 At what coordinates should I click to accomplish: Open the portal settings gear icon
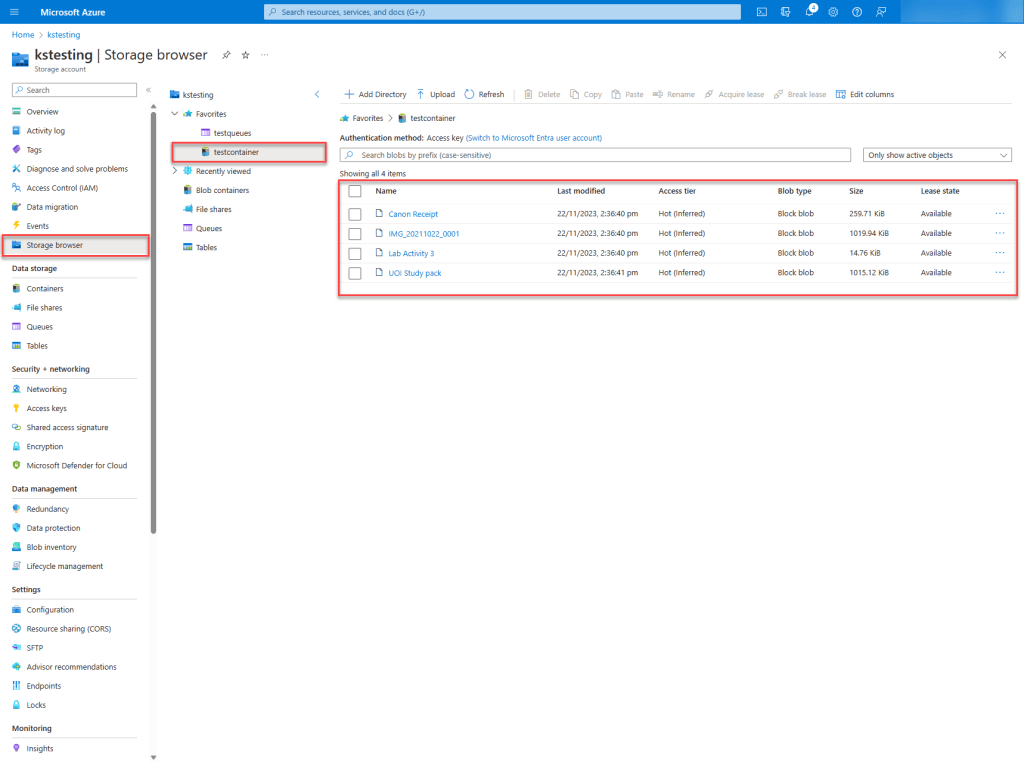[833, 12]
